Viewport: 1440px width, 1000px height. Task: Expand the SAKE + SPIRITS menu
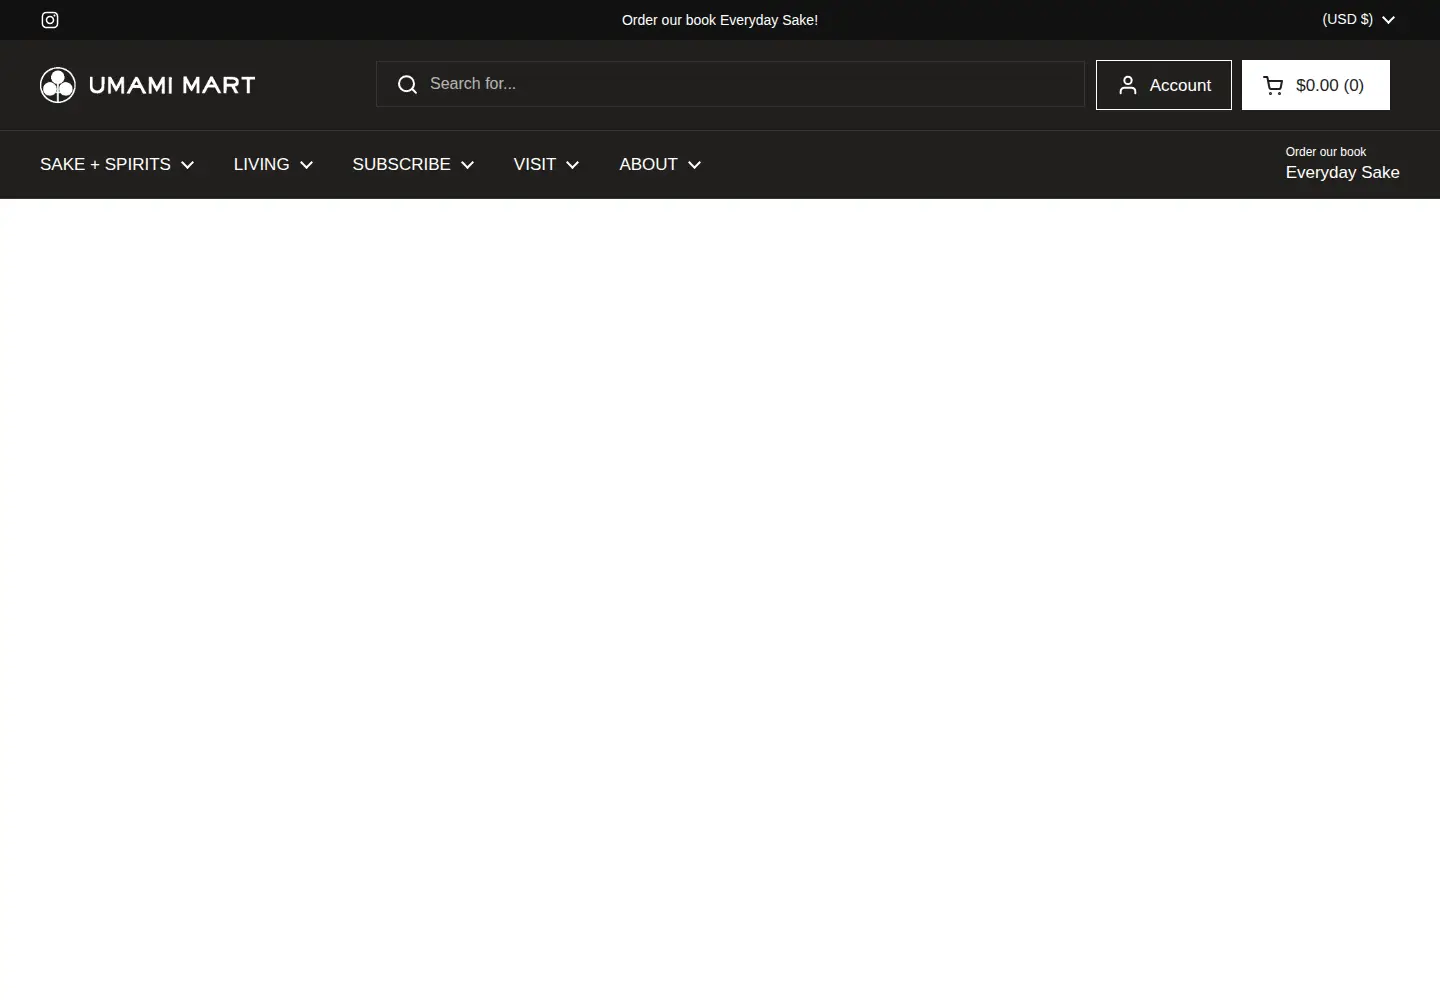pos(117,164)
